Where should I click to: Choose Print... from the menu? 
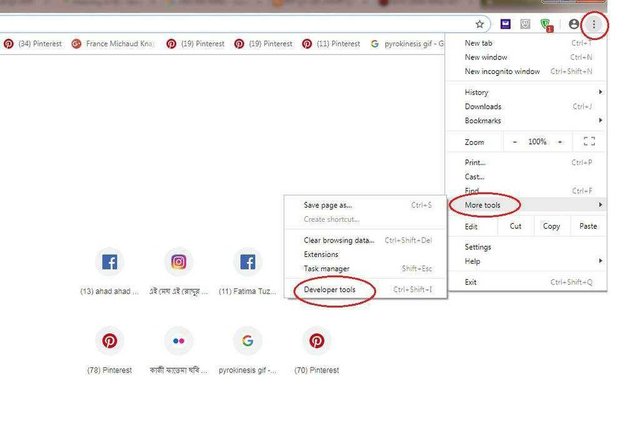pyautogui.click(x=526, y=162)
